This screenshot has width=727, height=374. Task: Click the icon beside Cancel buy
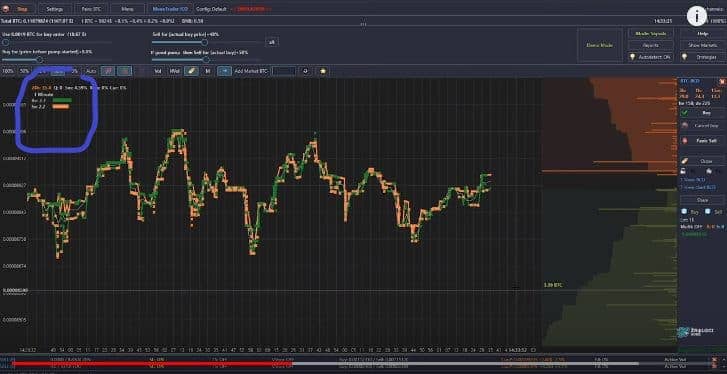(685, 126)
